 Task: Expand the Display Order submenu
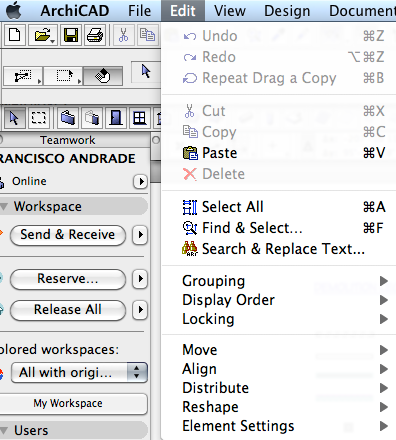pos(279,300)
